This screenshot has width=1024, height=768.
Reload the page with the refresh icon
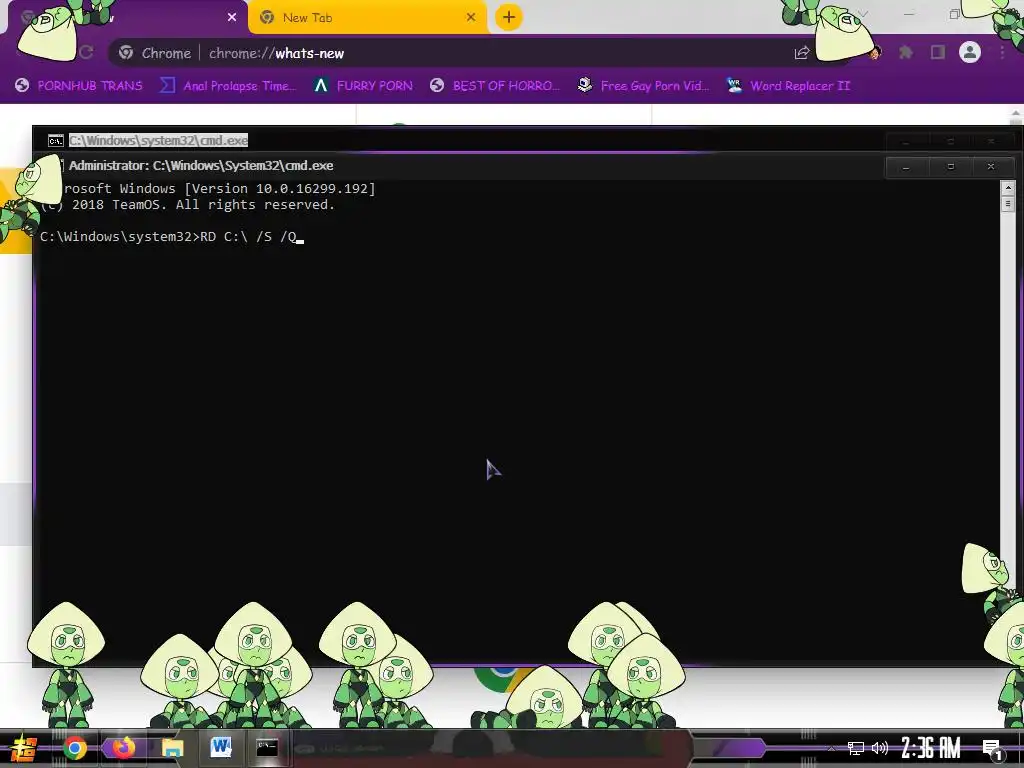(86, 52)
